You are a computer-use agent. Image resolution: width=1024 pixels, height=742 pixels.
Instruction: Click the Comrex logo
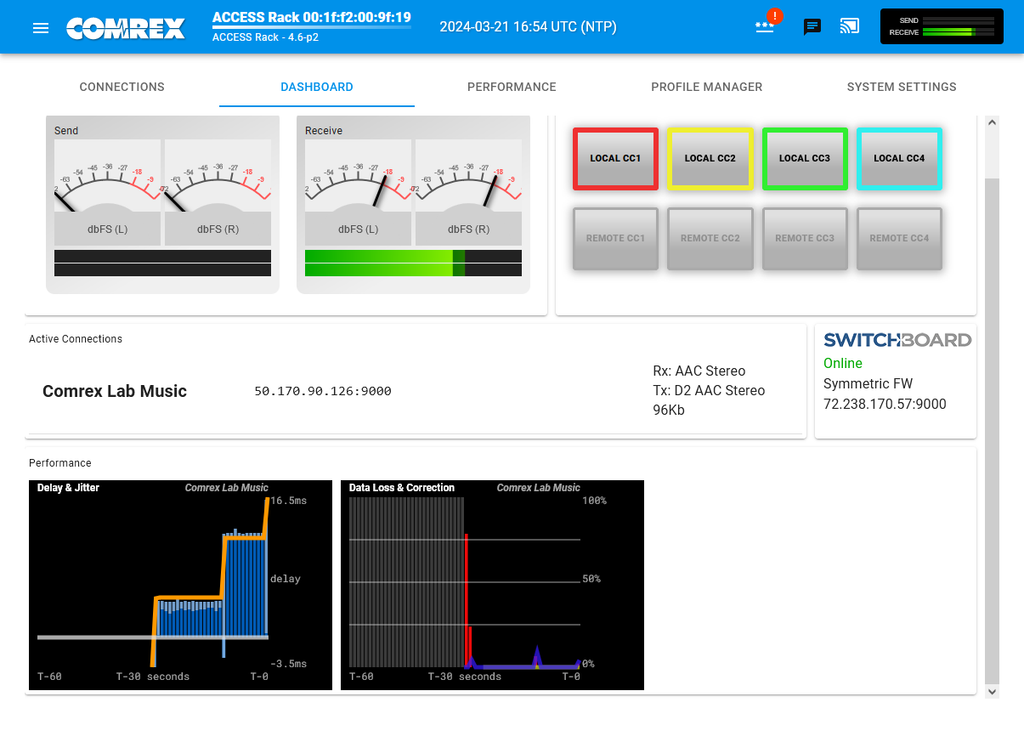pyautogui.click(x=125, y=28)
